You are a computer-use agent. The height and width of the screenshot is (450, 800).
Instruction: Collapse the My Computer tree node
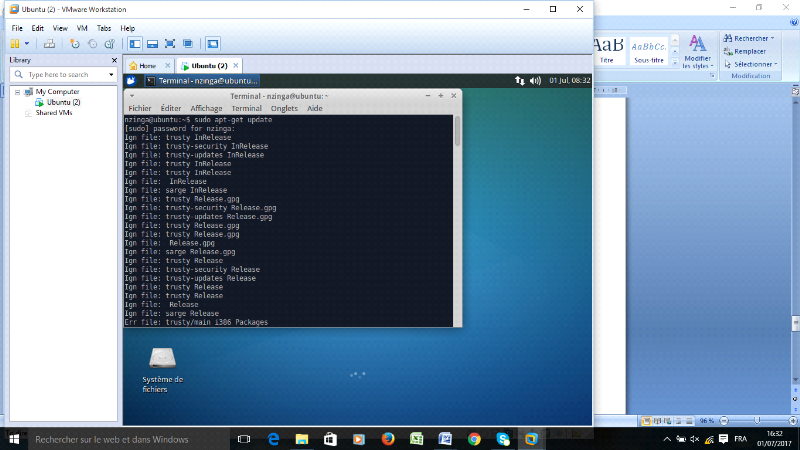pos(17,92)
